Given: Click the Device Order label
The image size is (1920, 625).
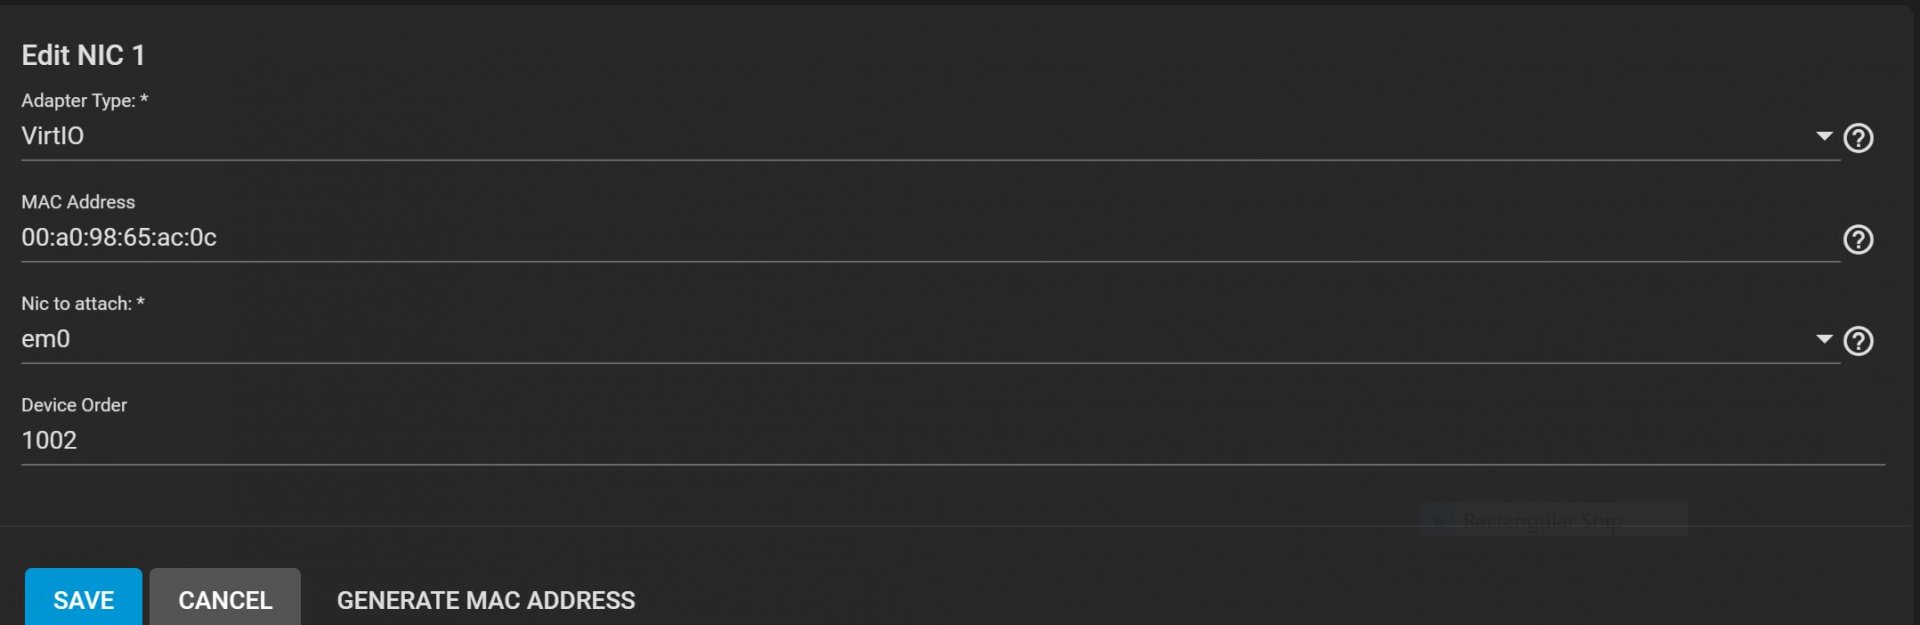Looking at the screenshot, I should pyautogui.click(x=74, y=405).
